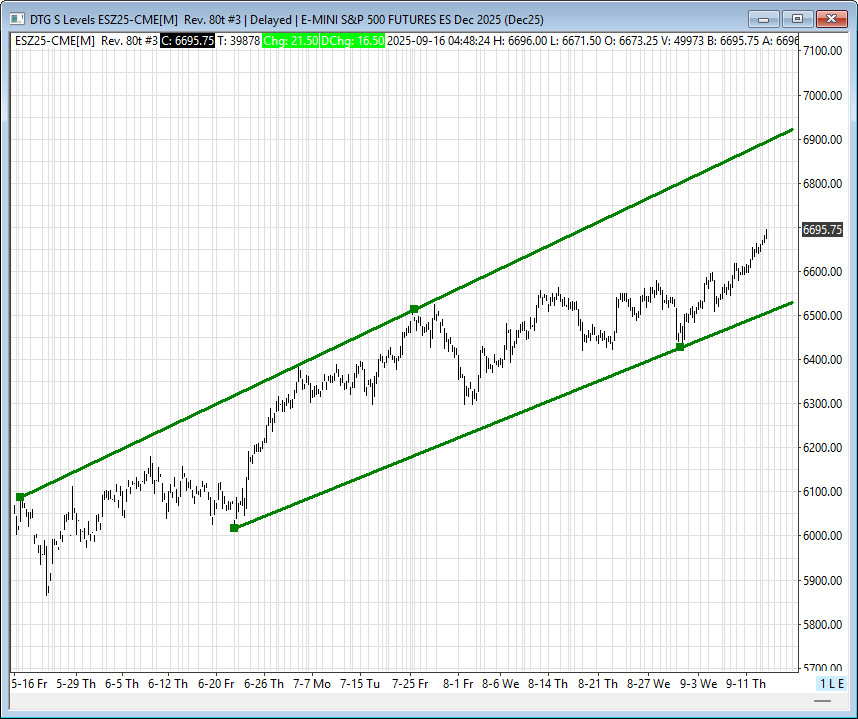858x719 pixels.
Task: Click the 6200.00 price axis label
Action: coord(822,448)
